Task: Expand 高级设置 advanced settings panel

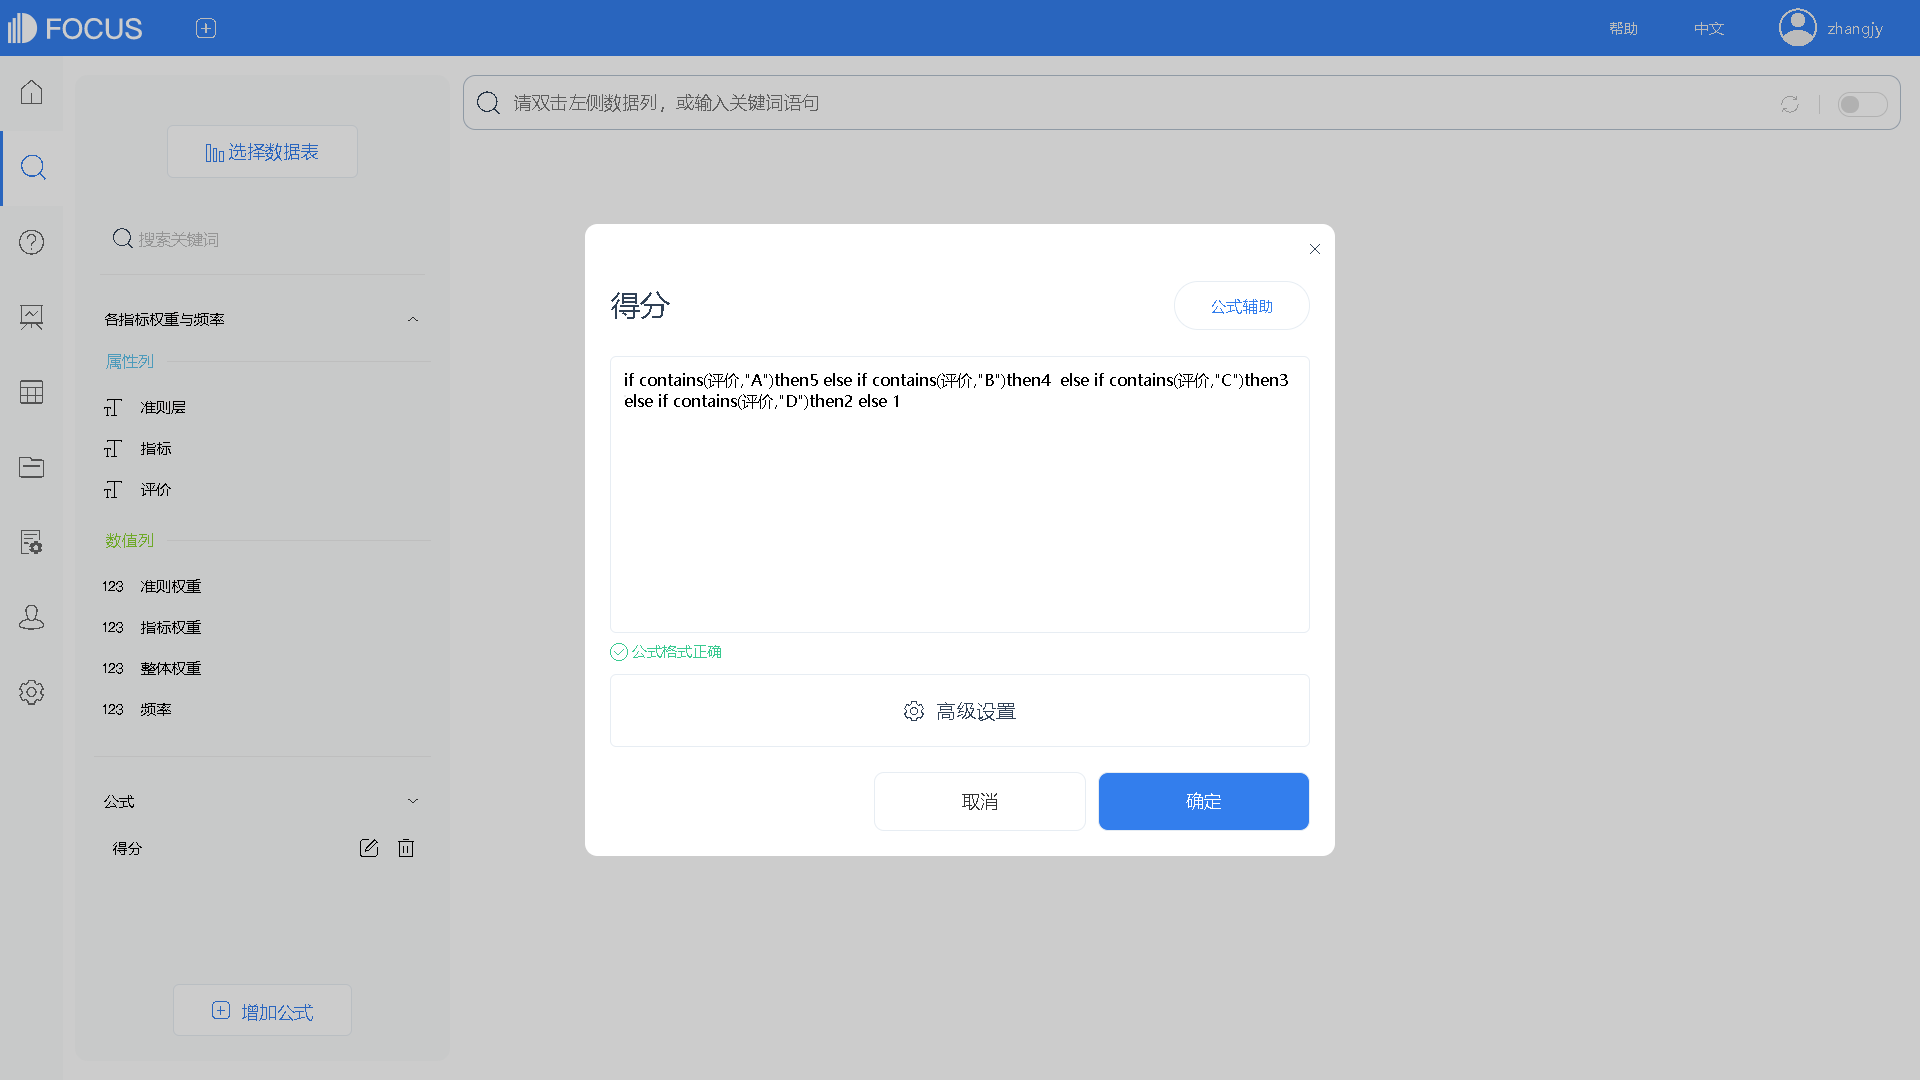Action: click(959, 711)
